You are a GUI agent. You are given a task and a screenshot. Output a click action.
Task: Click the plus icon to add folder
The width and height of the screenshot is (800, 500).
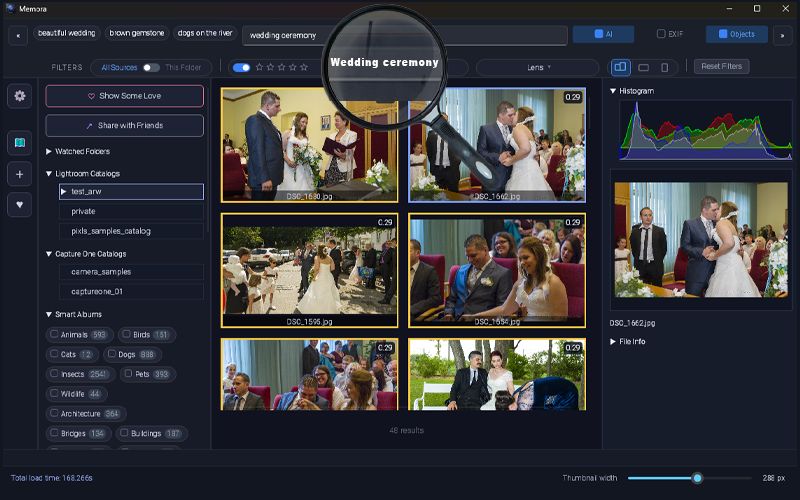[x=20, y=174]
